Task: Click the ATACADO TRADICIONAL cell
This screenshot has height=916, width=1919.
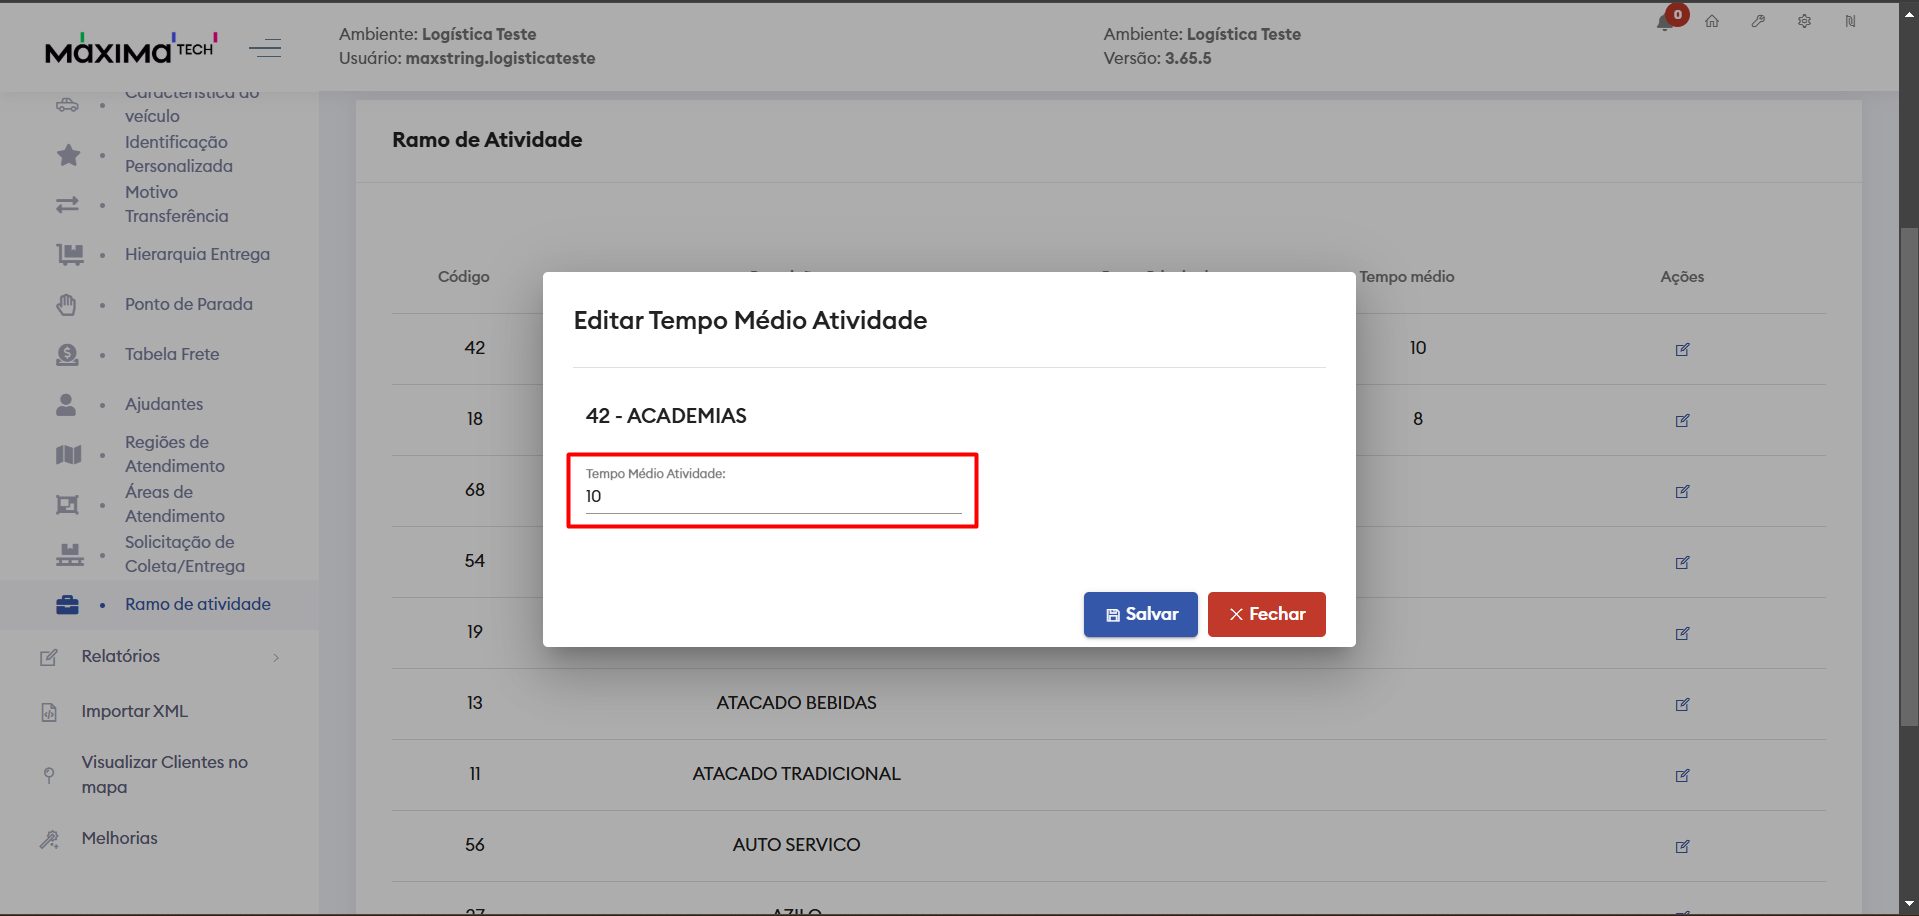Action: click(x=797, y=774)
